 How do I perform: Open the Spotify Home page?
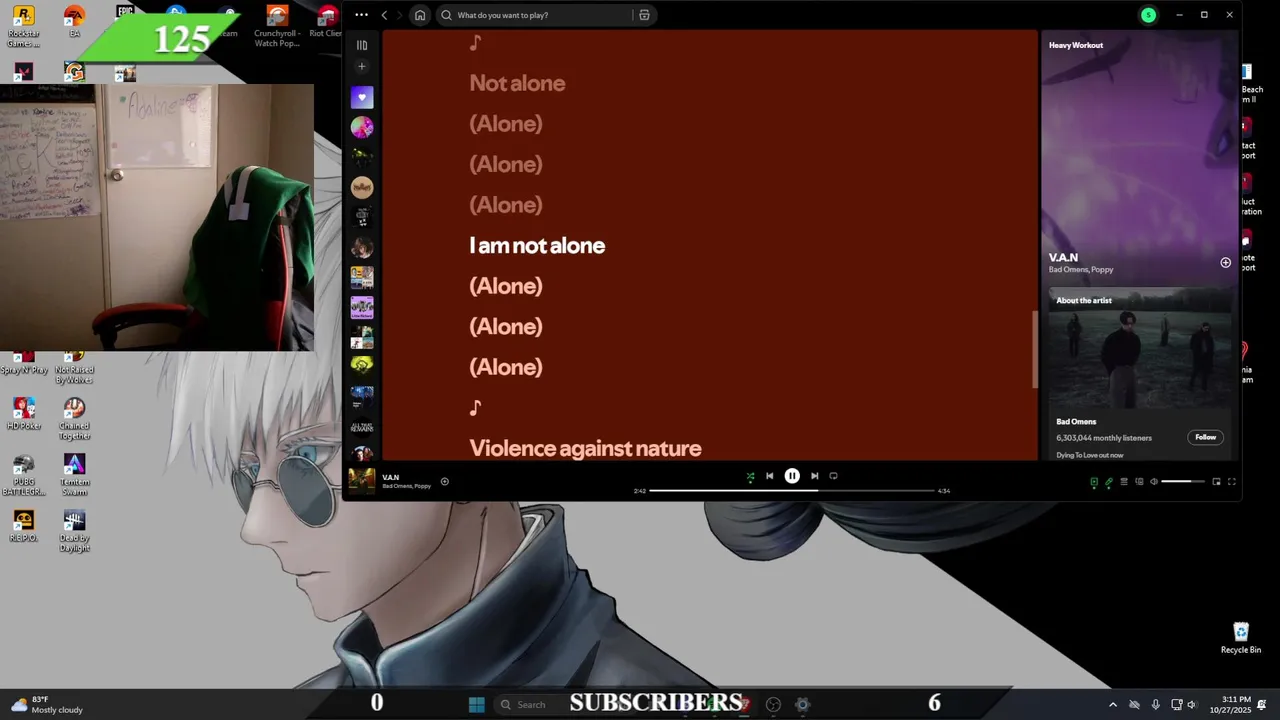[x=420, y=15]
